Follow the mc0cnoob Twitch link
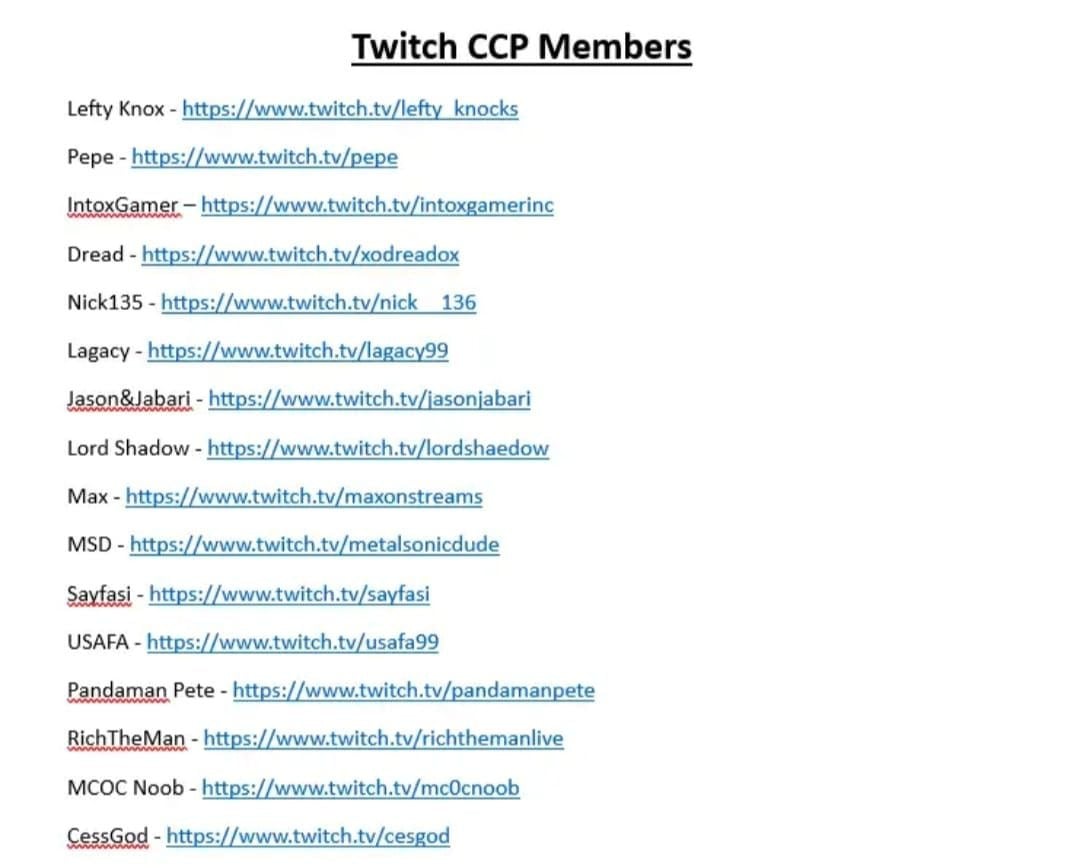This screenshot has height=868, width=1080. [360, 788]
